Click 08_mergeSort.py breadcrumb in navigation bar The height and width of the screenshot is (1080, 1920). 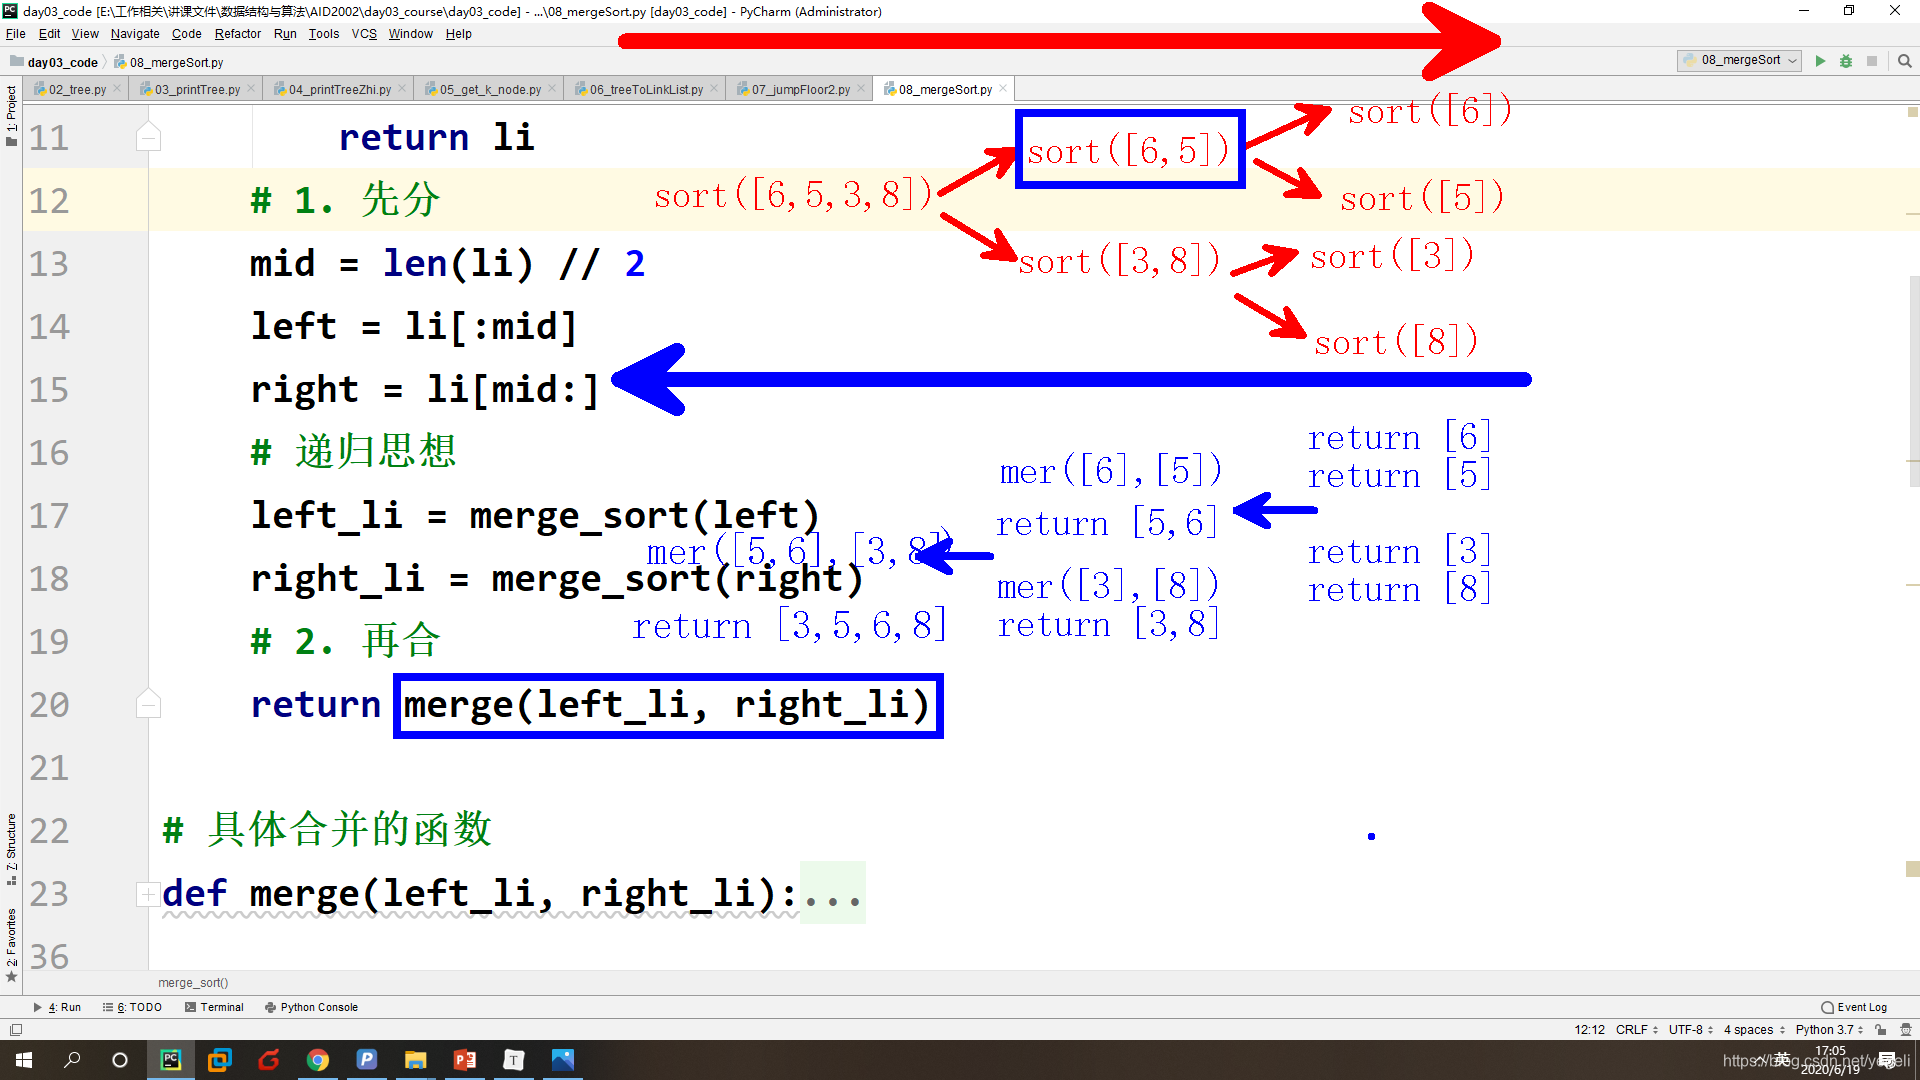tap(168, 62)
